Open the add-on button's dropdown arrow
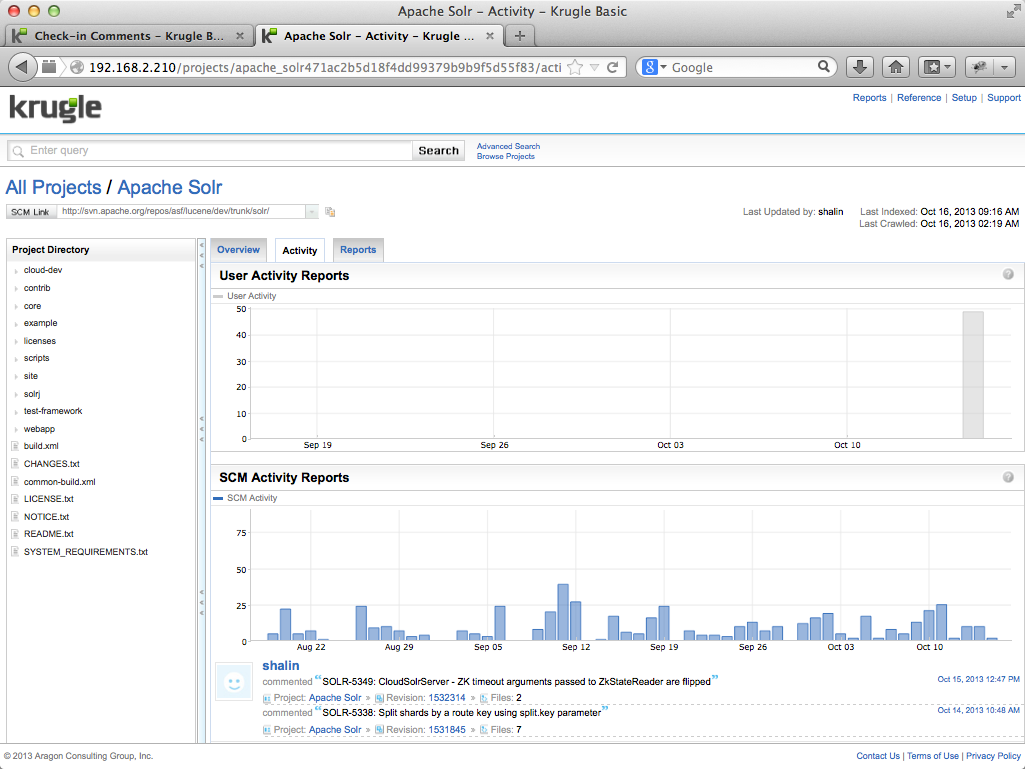The image size is (1025, 769). [1004, 67]
